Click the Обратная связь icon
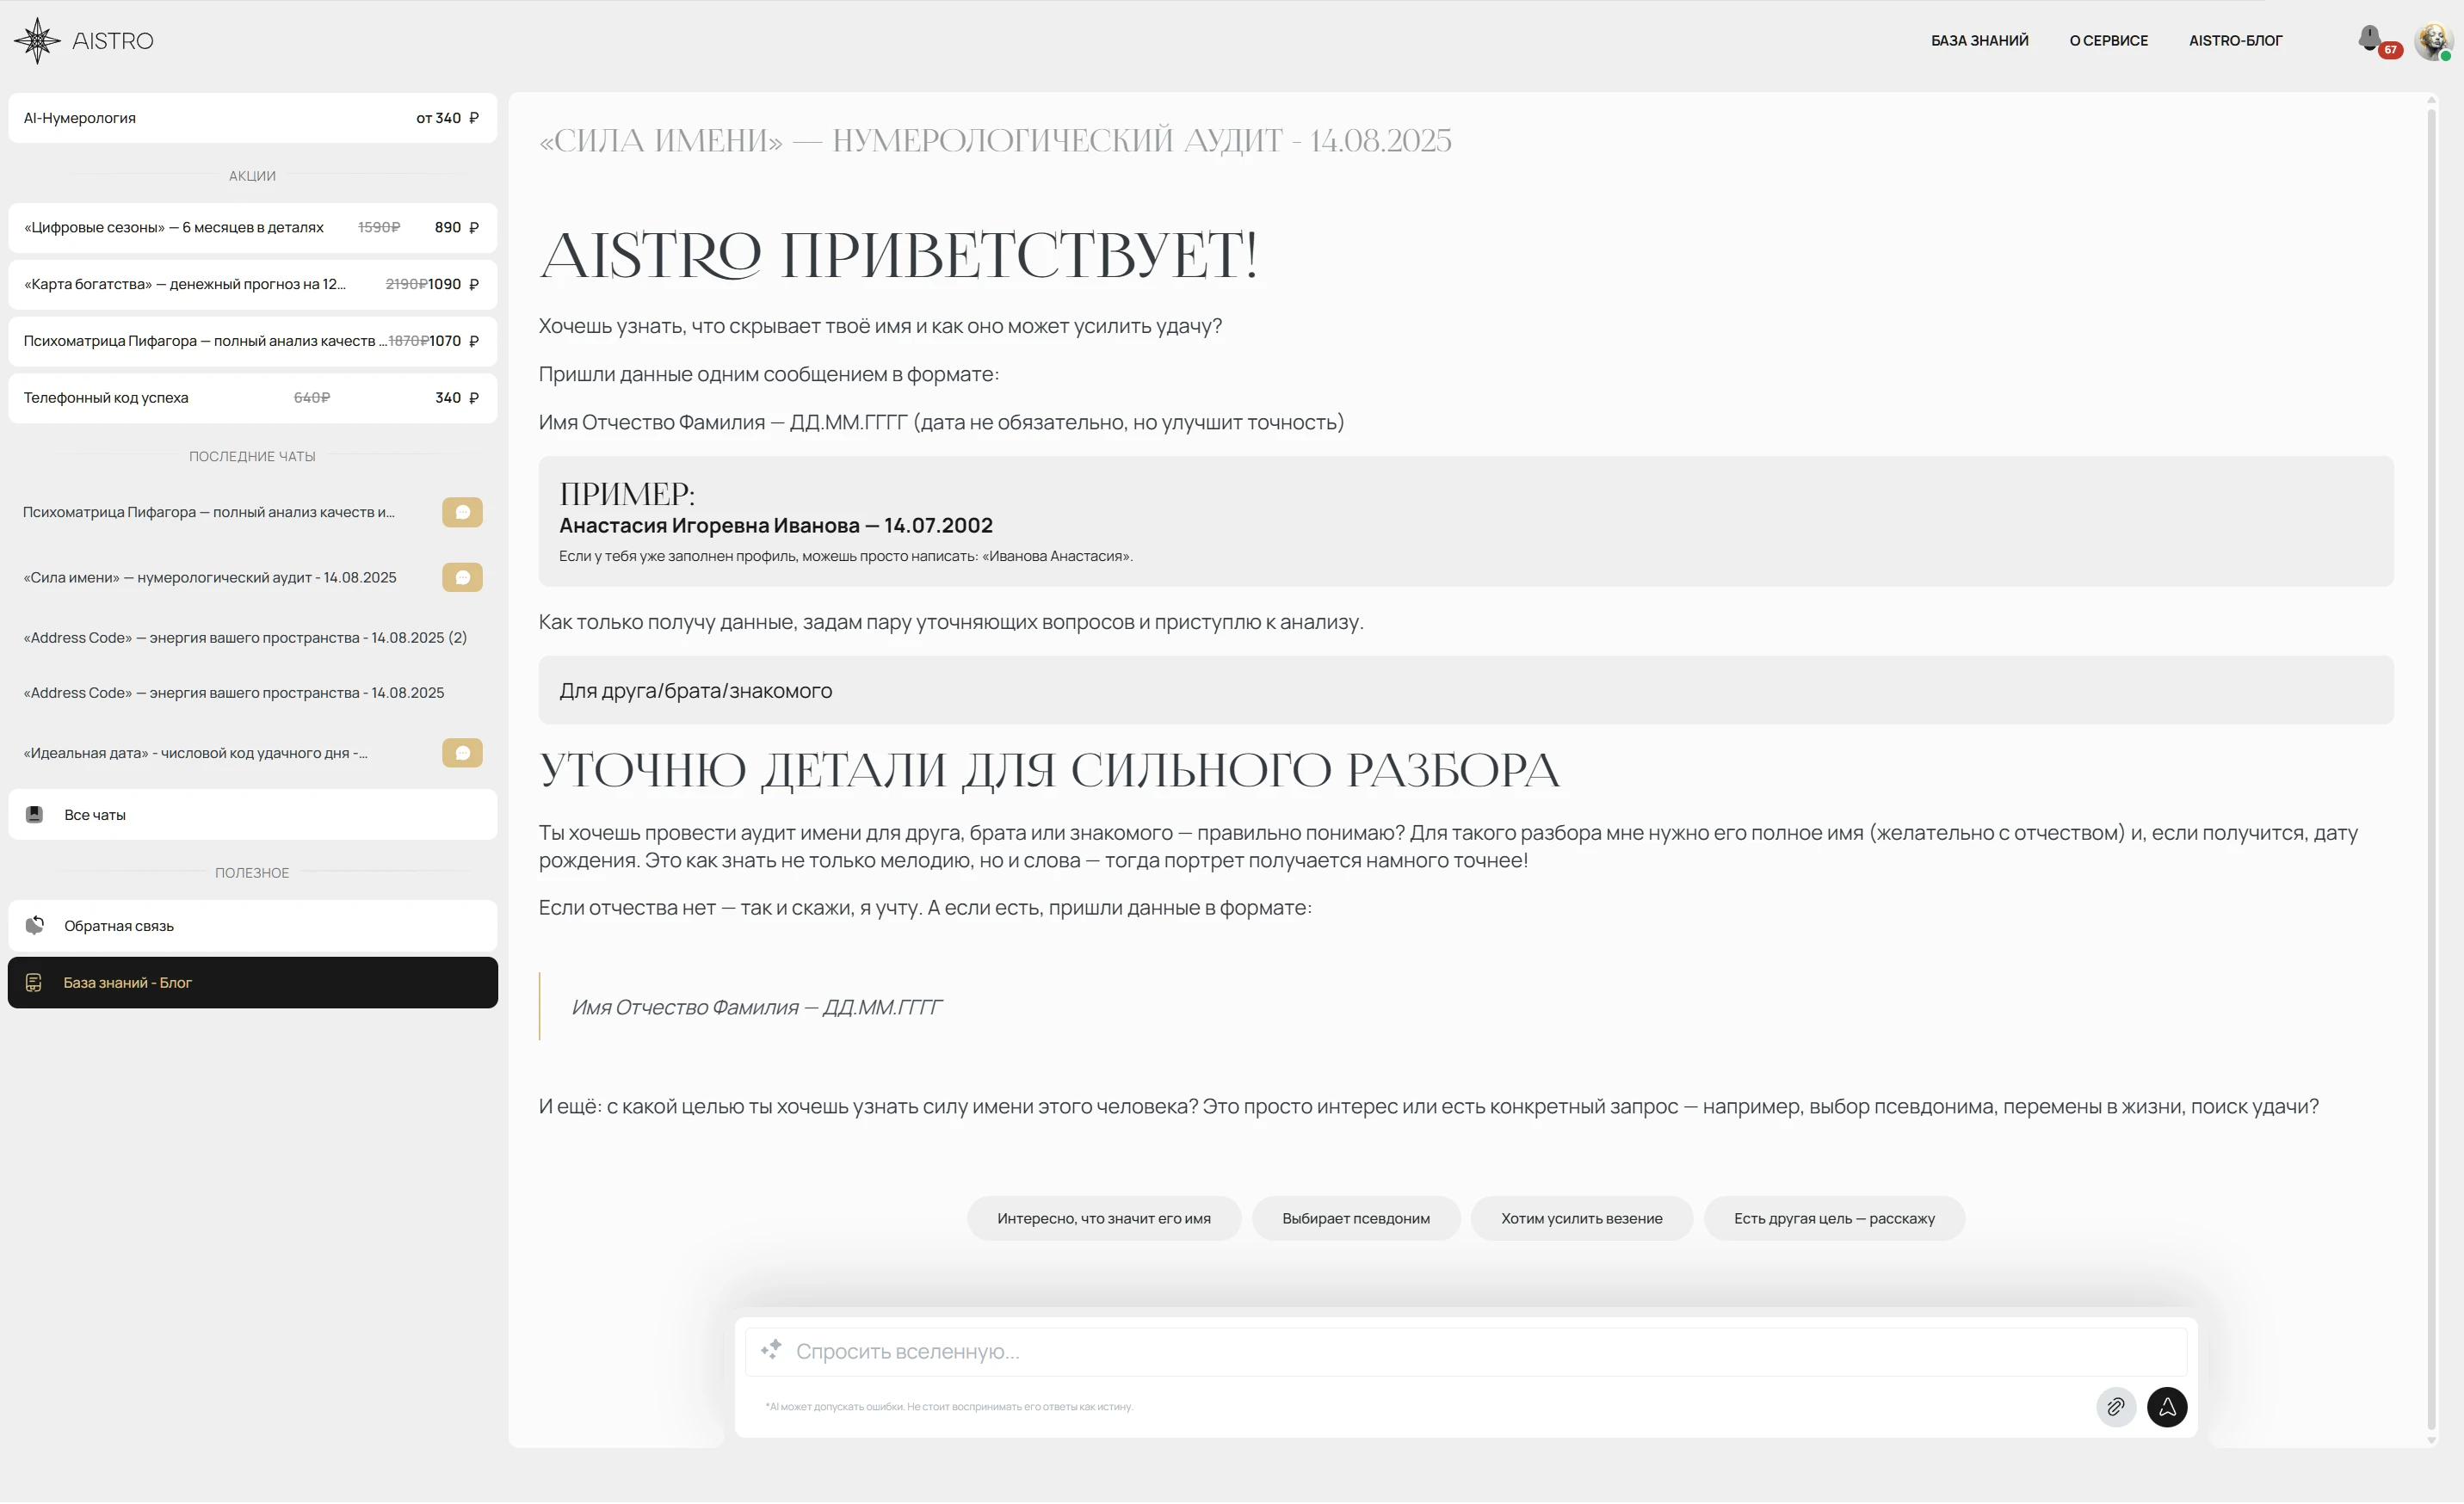The height and width of the screenshot is (1504, 2464). click(x=35, y=926)
